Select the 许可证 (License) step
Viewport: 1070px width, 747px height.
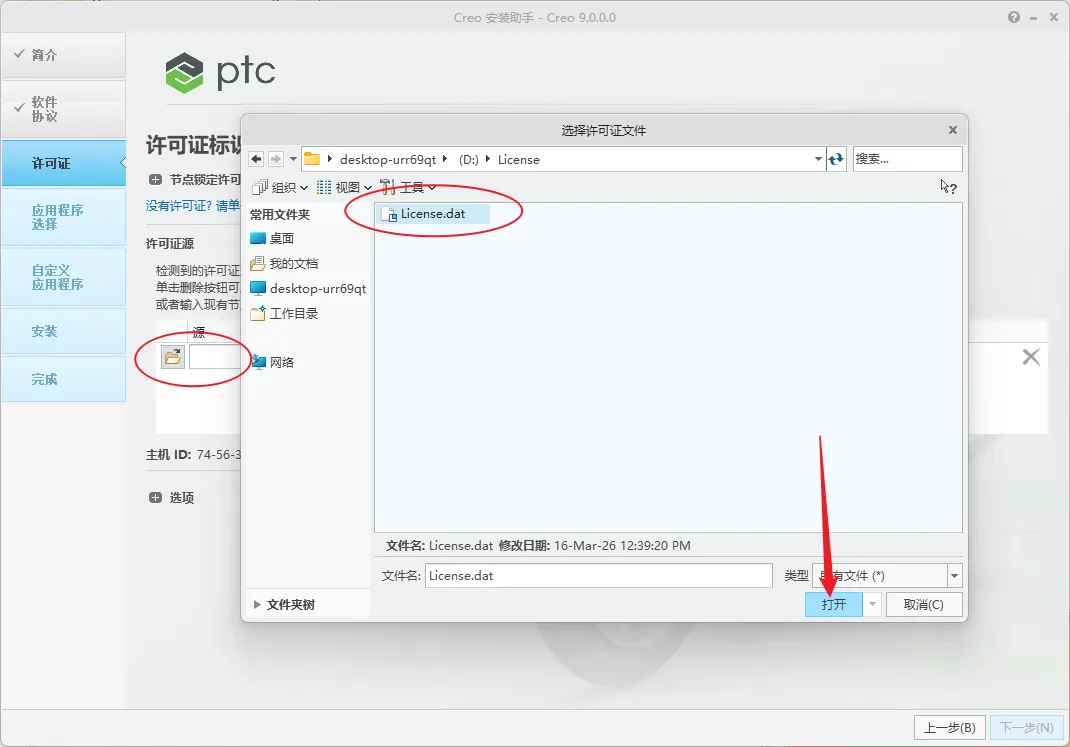[x=63, y=163]
